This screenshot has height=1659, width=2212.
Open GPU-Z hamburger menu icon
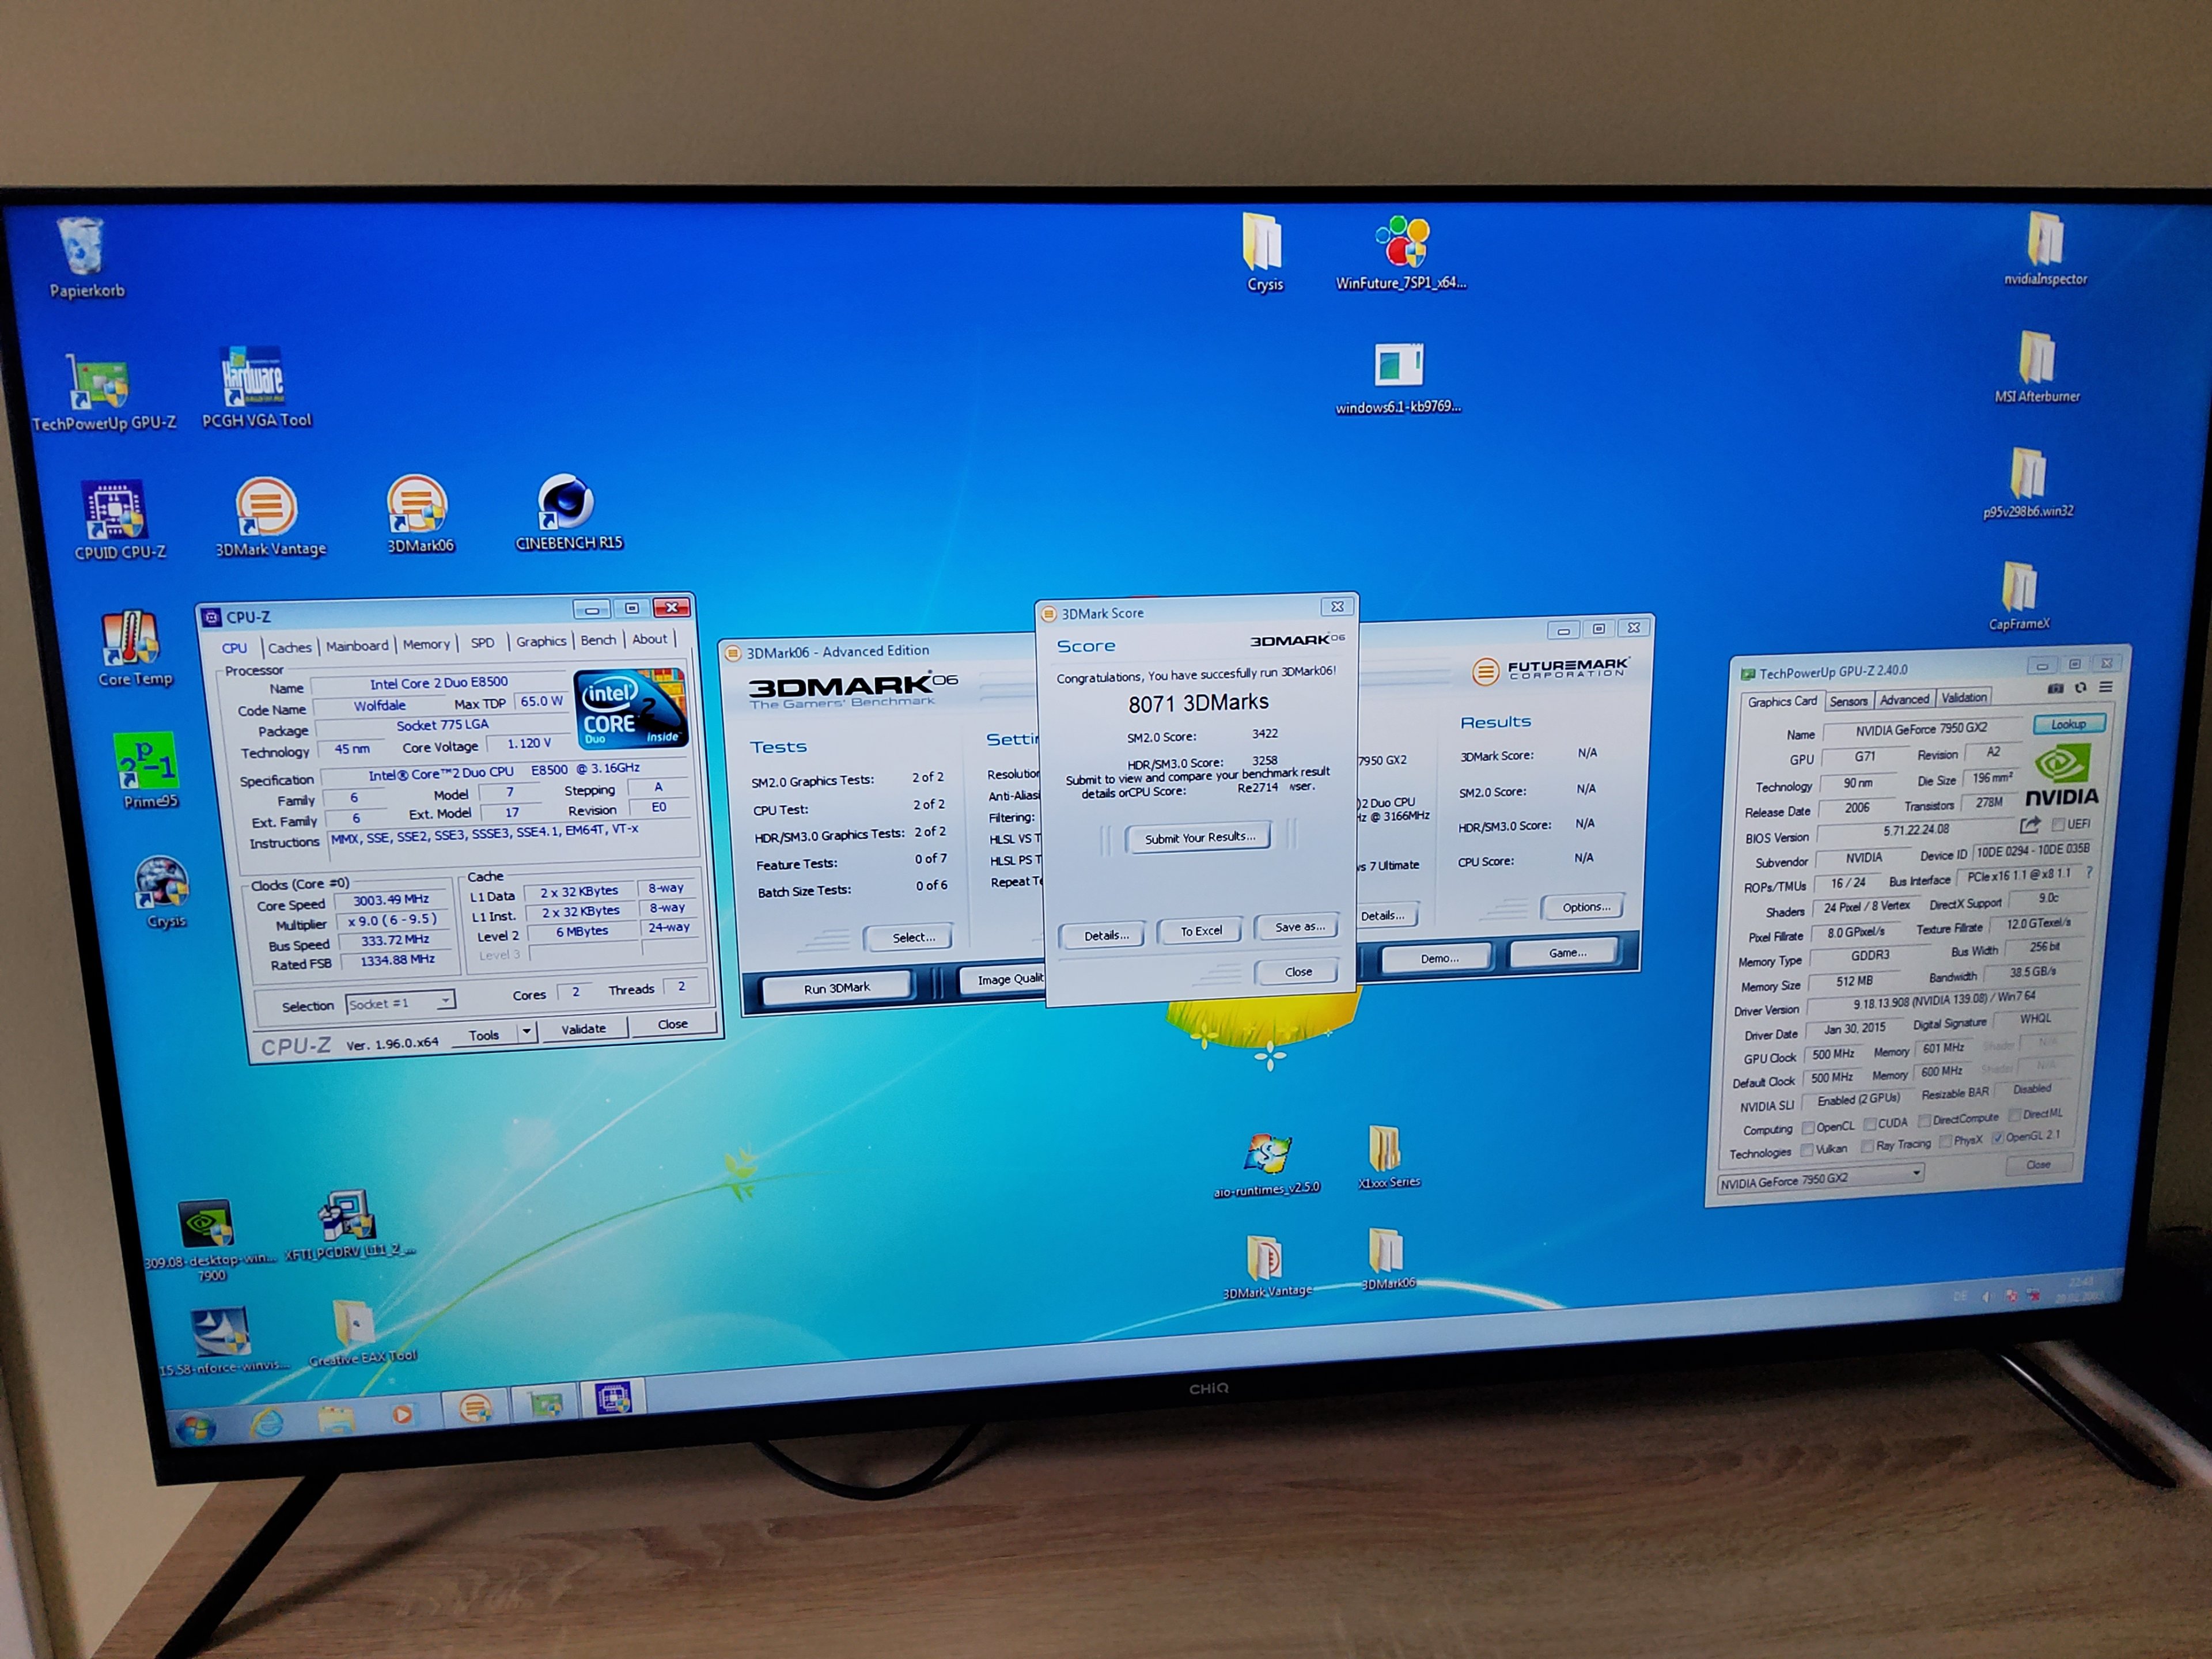(x=2105, y=687)
